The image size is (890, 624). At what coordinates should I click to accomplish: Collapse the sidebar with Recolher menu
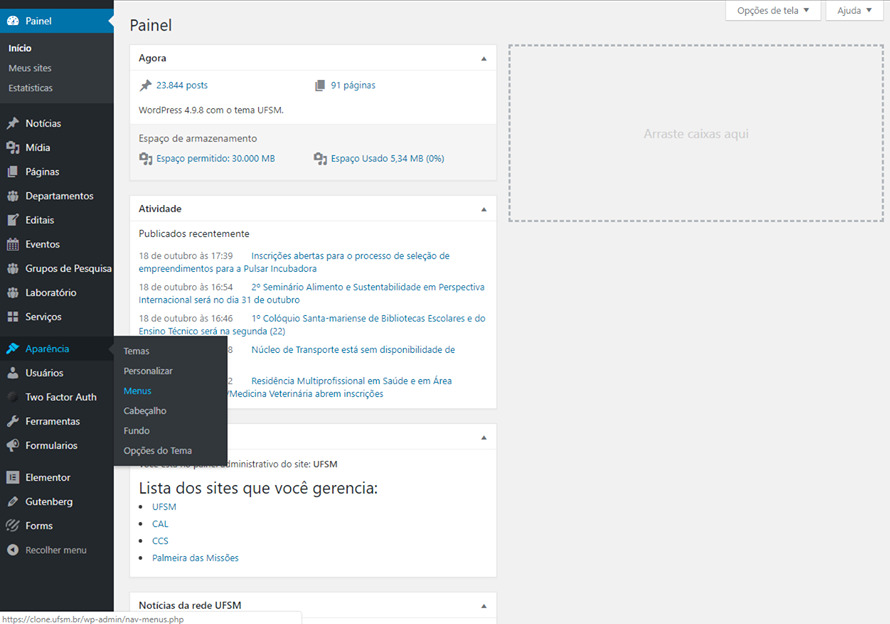coord(47,550)
